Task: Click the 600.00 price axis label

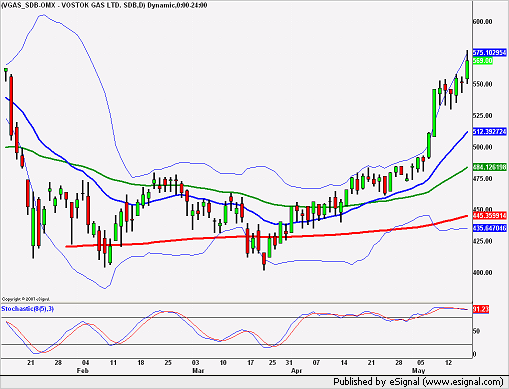Action: click(x=482, y=22)
